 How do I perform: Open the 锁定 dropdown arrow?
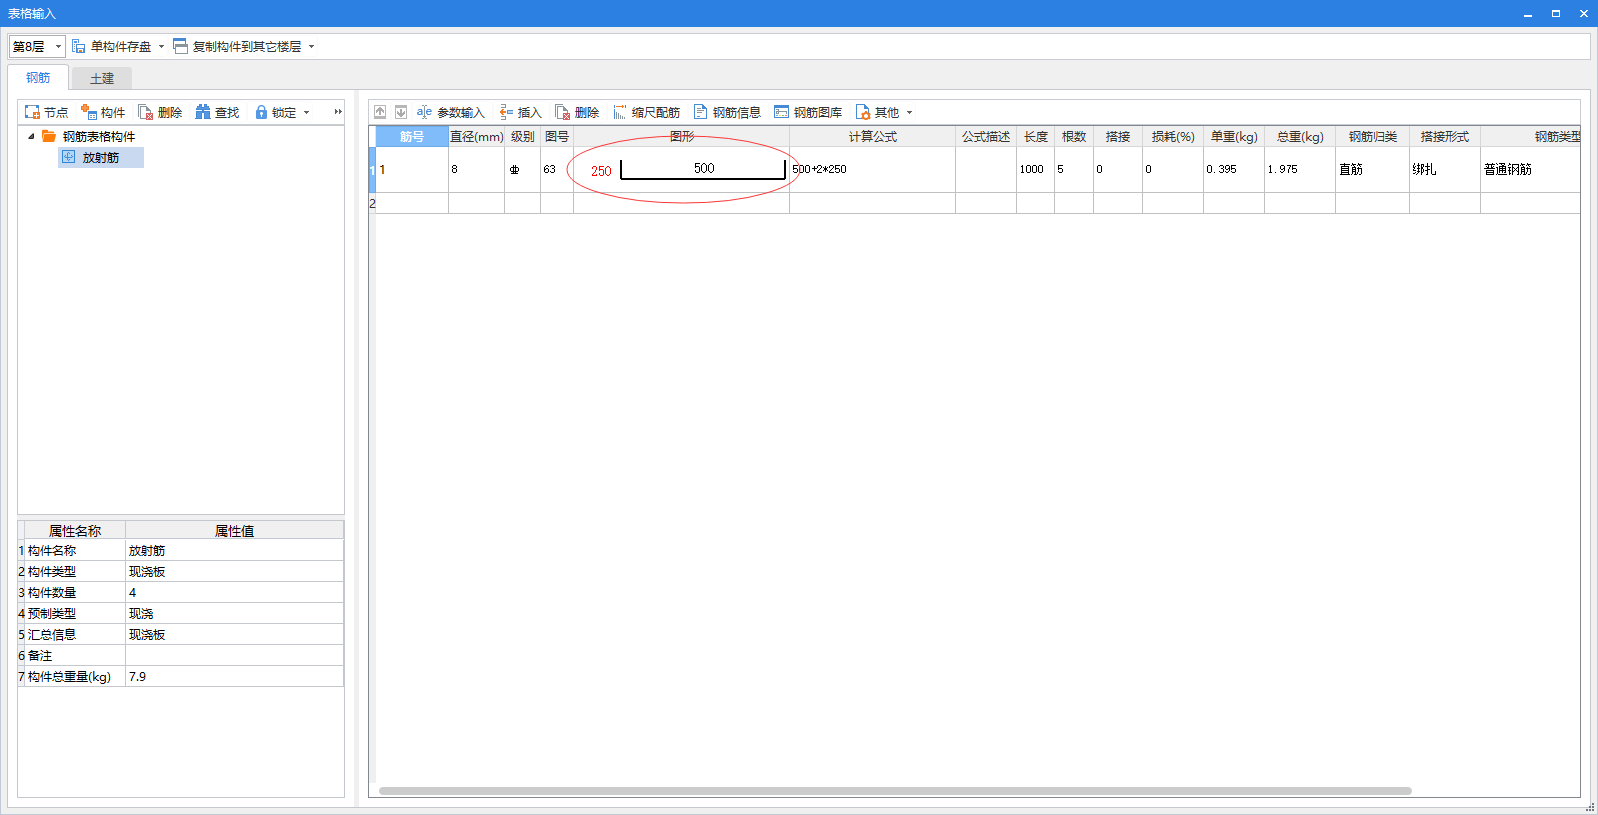coord(306,113)
